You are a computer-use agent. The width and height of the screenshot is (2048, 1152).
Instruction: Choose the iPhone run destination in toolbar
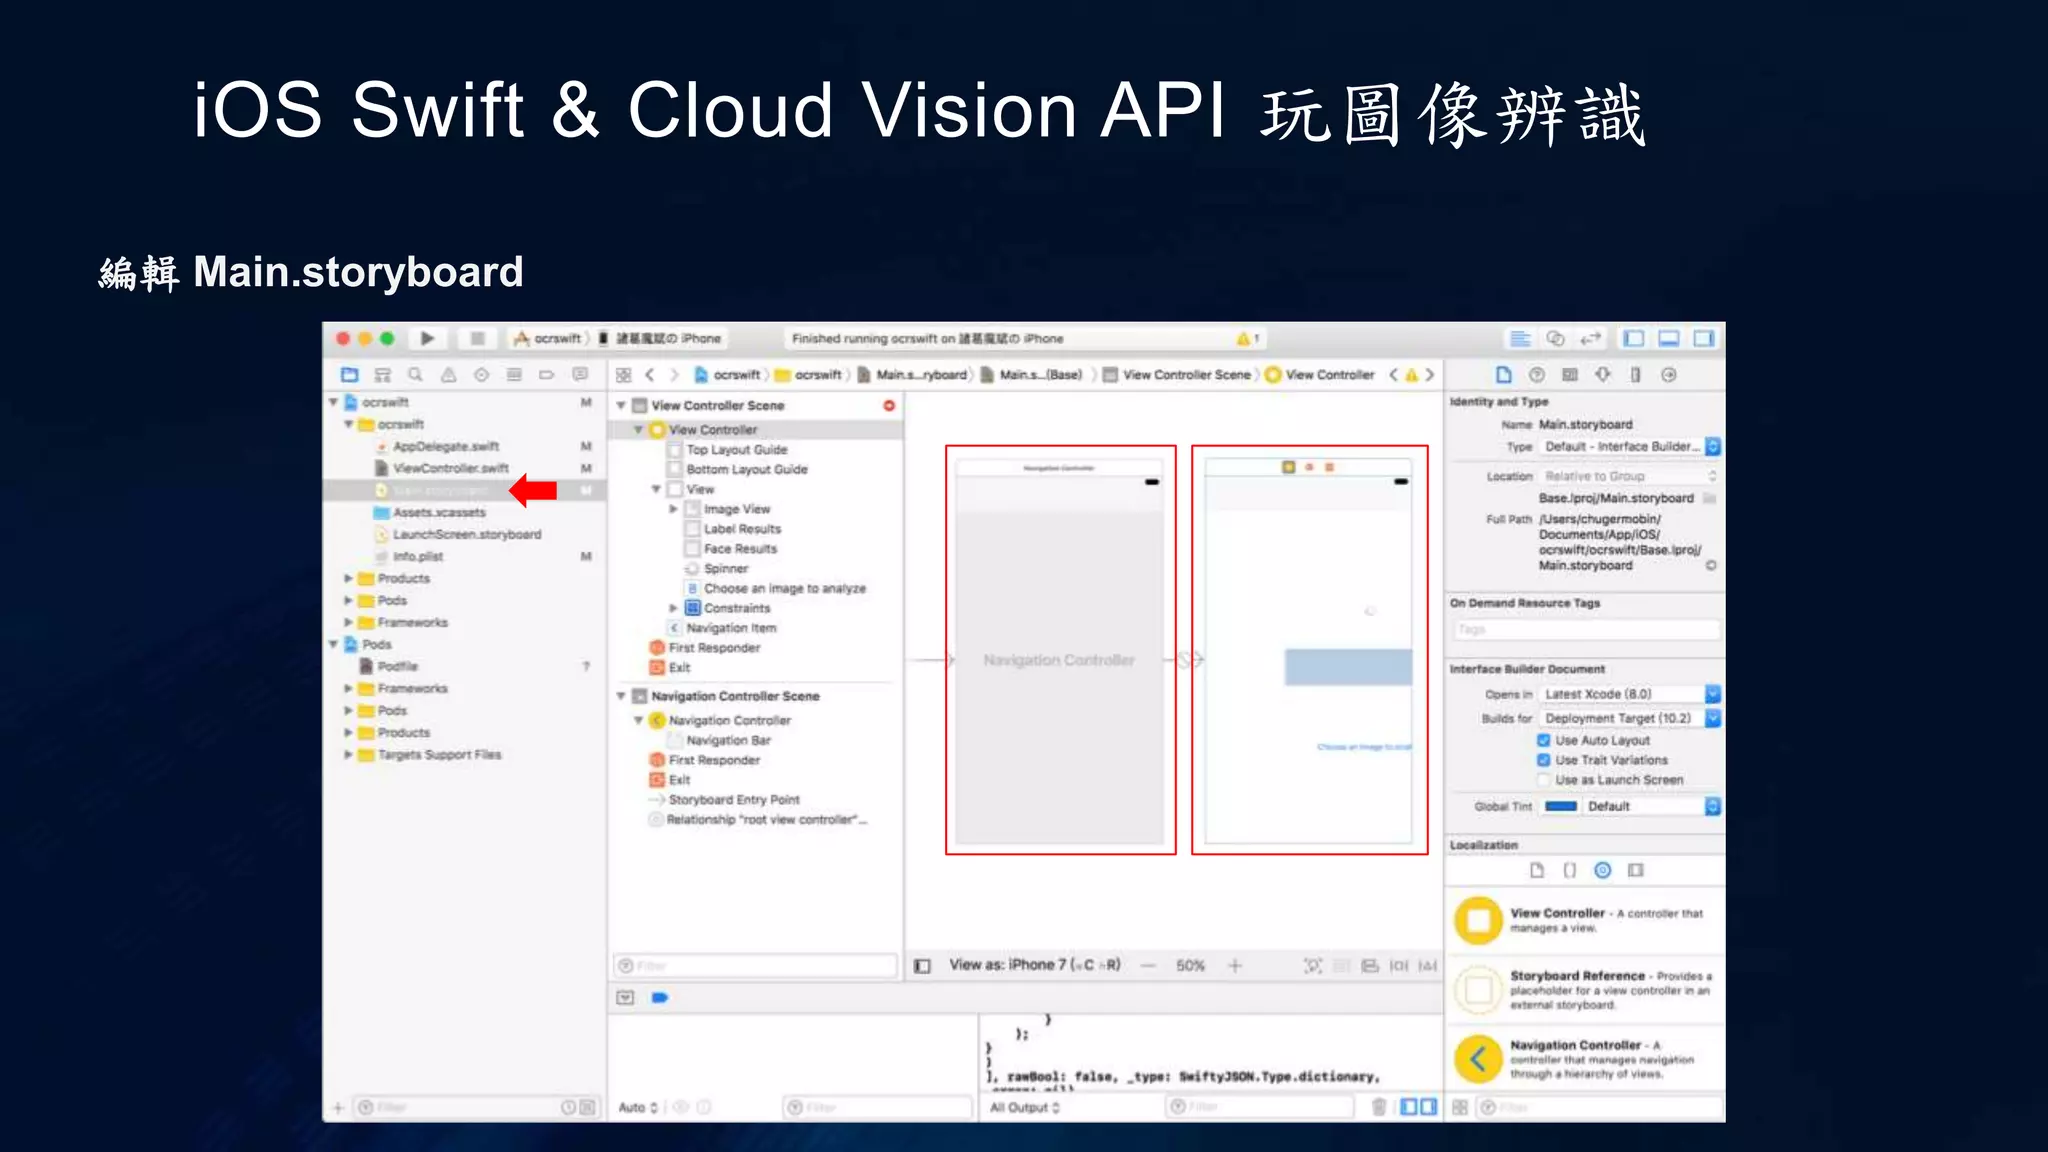click(660, 338)
